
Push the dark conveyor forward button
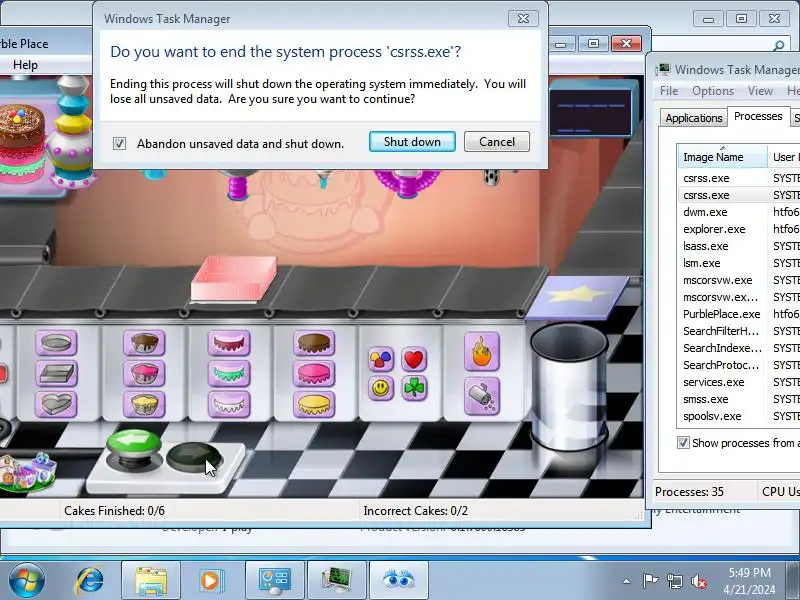point(194,457)
